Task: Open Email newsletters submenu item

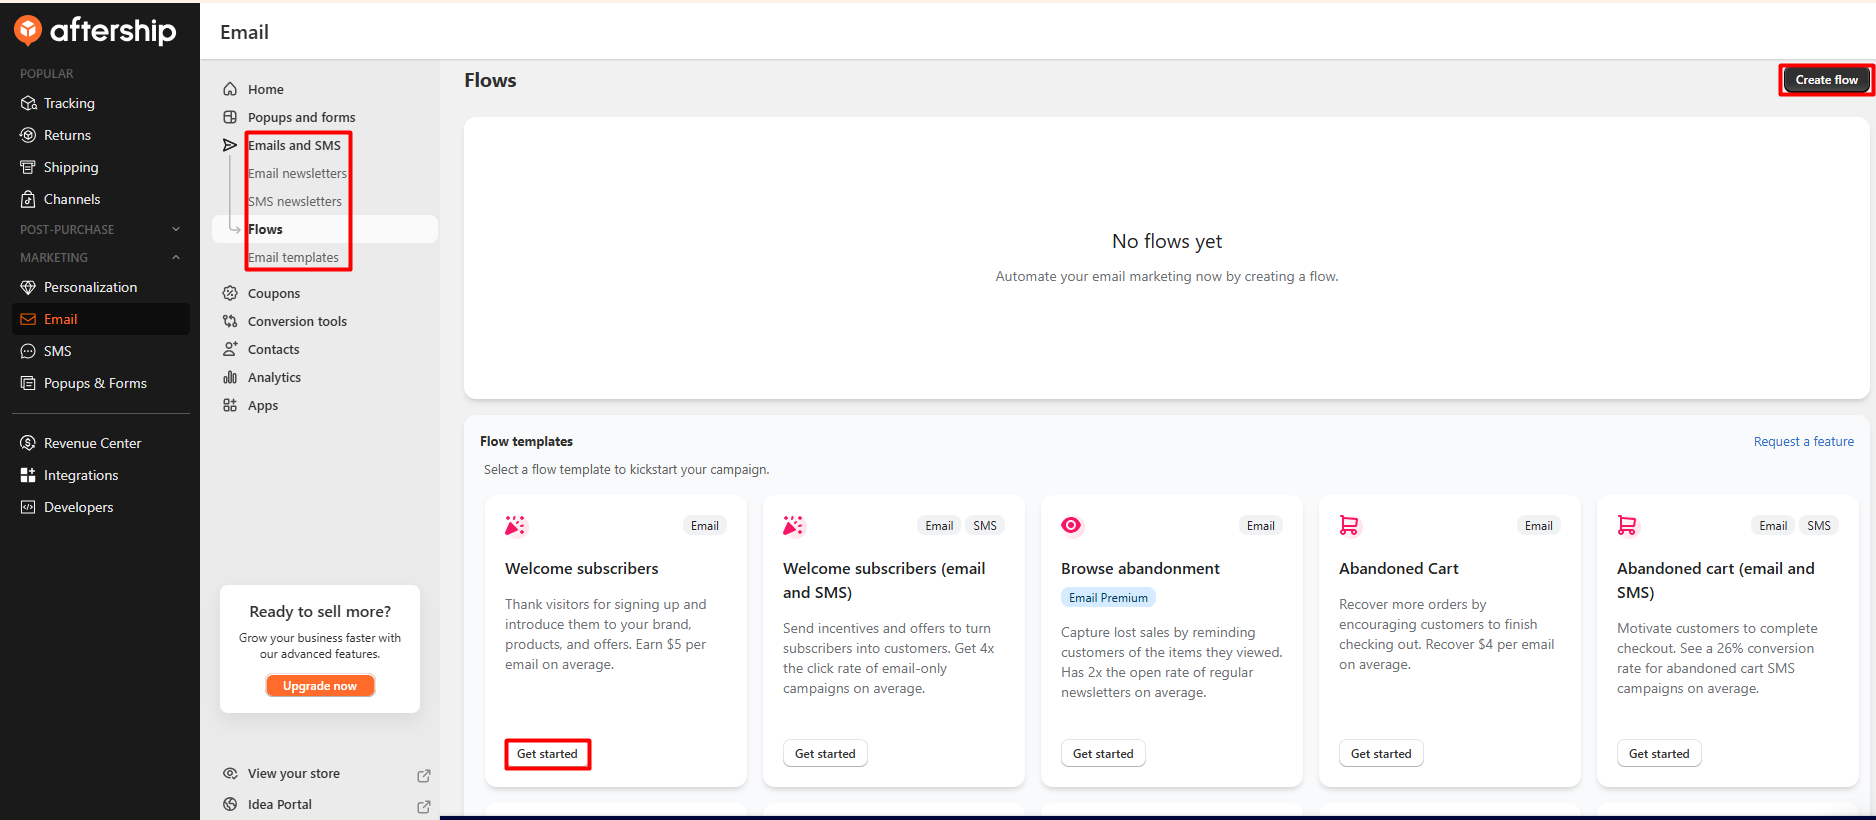Action: [x=297, y=173]
